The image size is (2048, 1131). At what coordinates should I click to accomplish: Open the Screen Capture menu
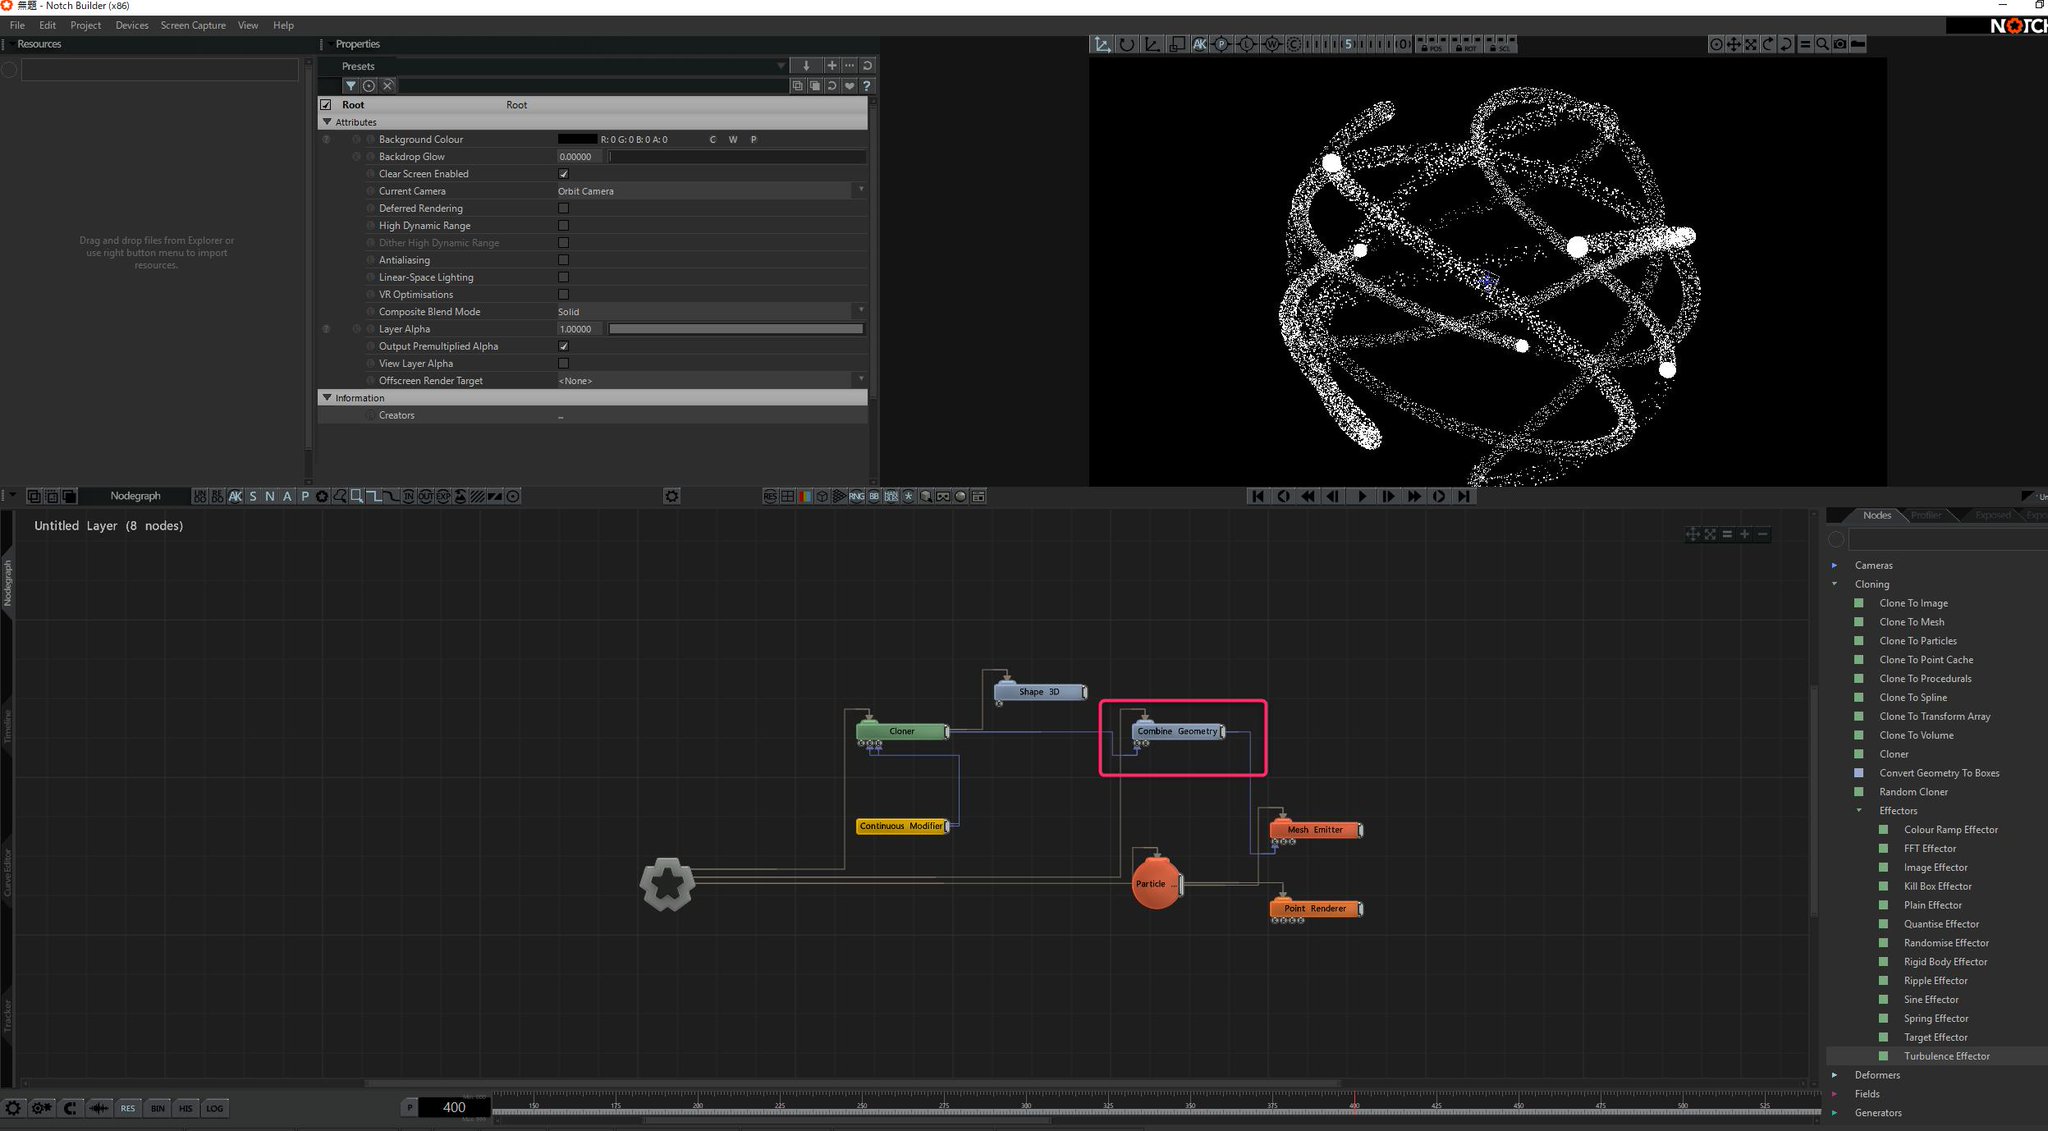[193, 25]
